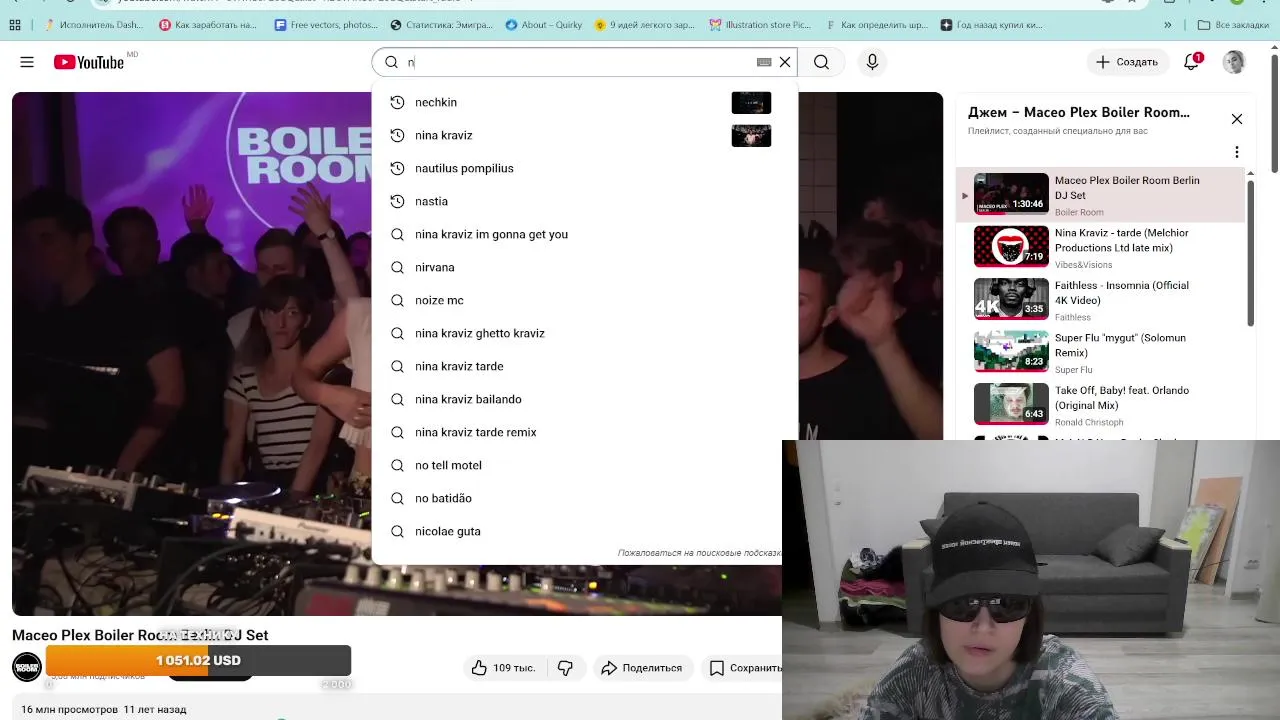This screenshot has width=1280, height=720.
Task: Expand the bookmarks overflow chevron
Action: [x=1168, y=25]
